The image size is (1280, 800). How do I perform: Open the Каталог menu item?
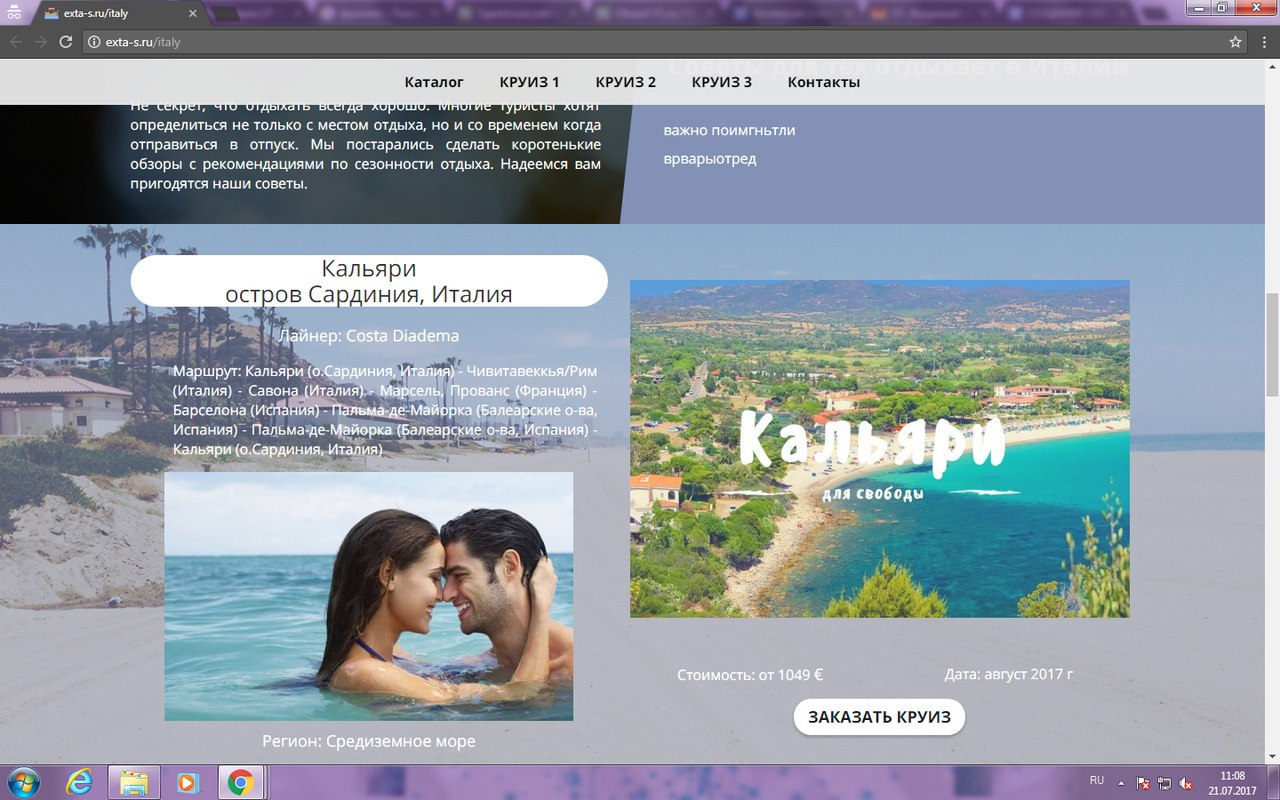coord(434,82)
